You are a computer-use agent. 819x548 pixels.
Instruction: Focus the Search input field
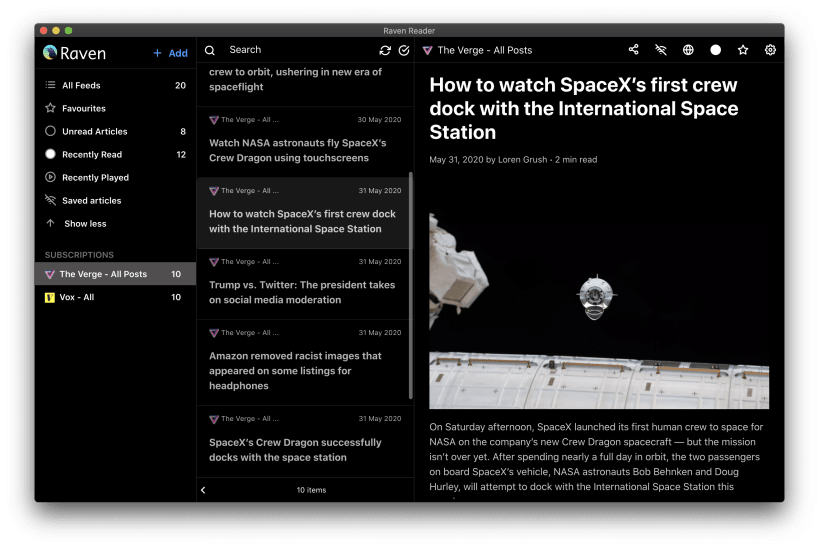pos(298,50)
